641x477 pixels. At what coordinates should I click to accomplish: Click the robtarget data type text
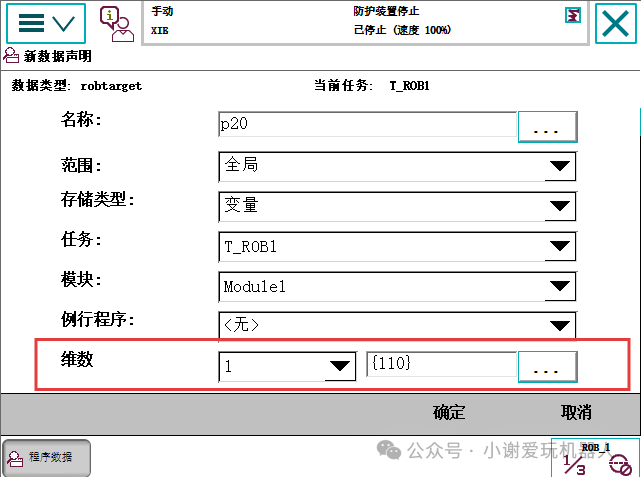click(111, 86)
